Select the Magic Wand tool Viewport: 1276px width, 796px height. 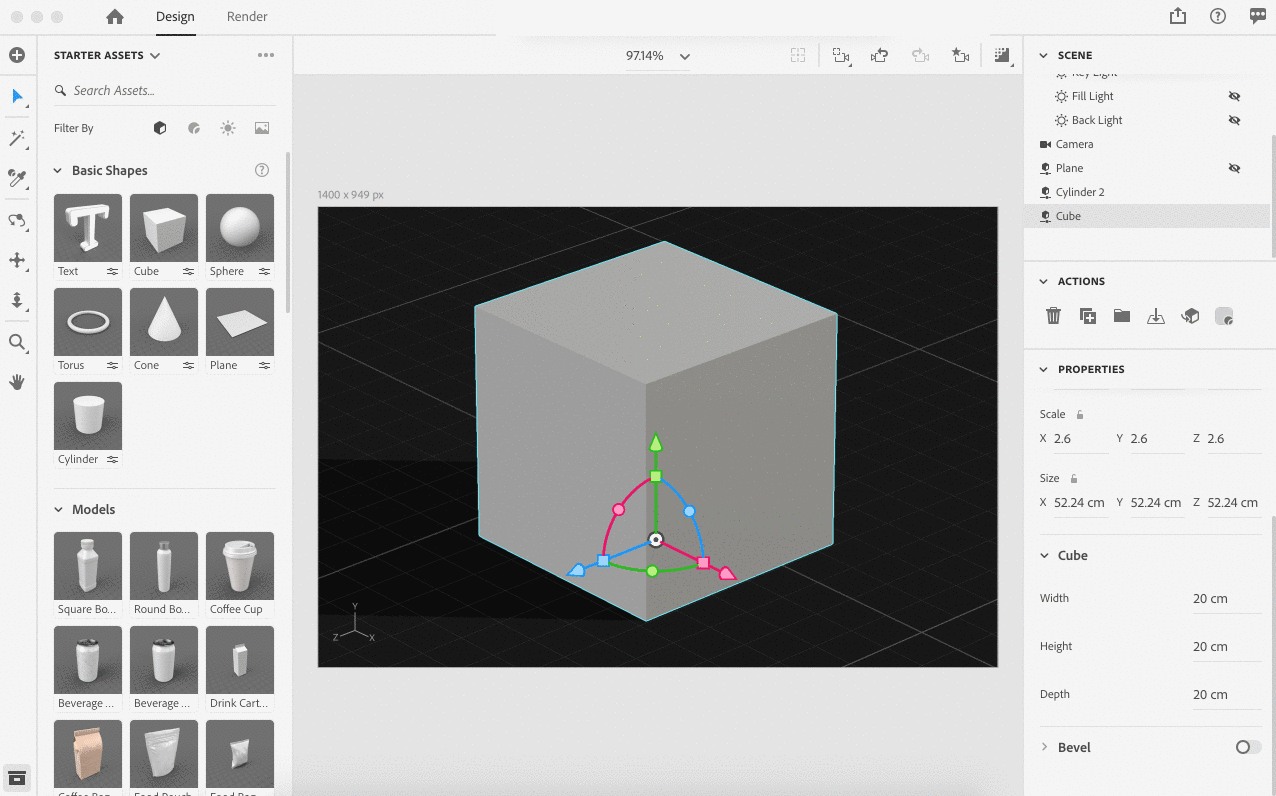17,138
